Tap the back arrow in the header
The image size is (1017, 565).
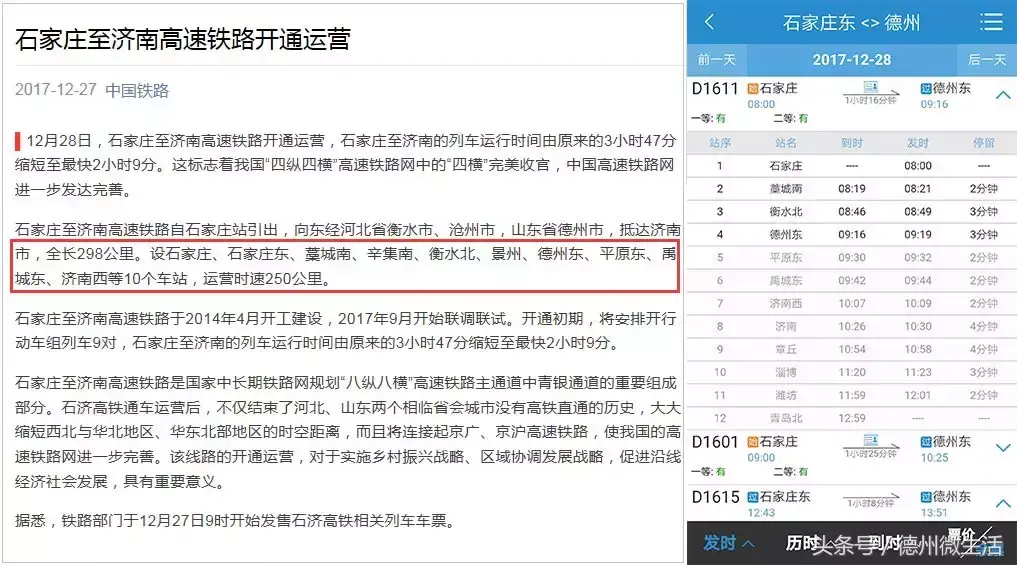[x=710, y=22]
